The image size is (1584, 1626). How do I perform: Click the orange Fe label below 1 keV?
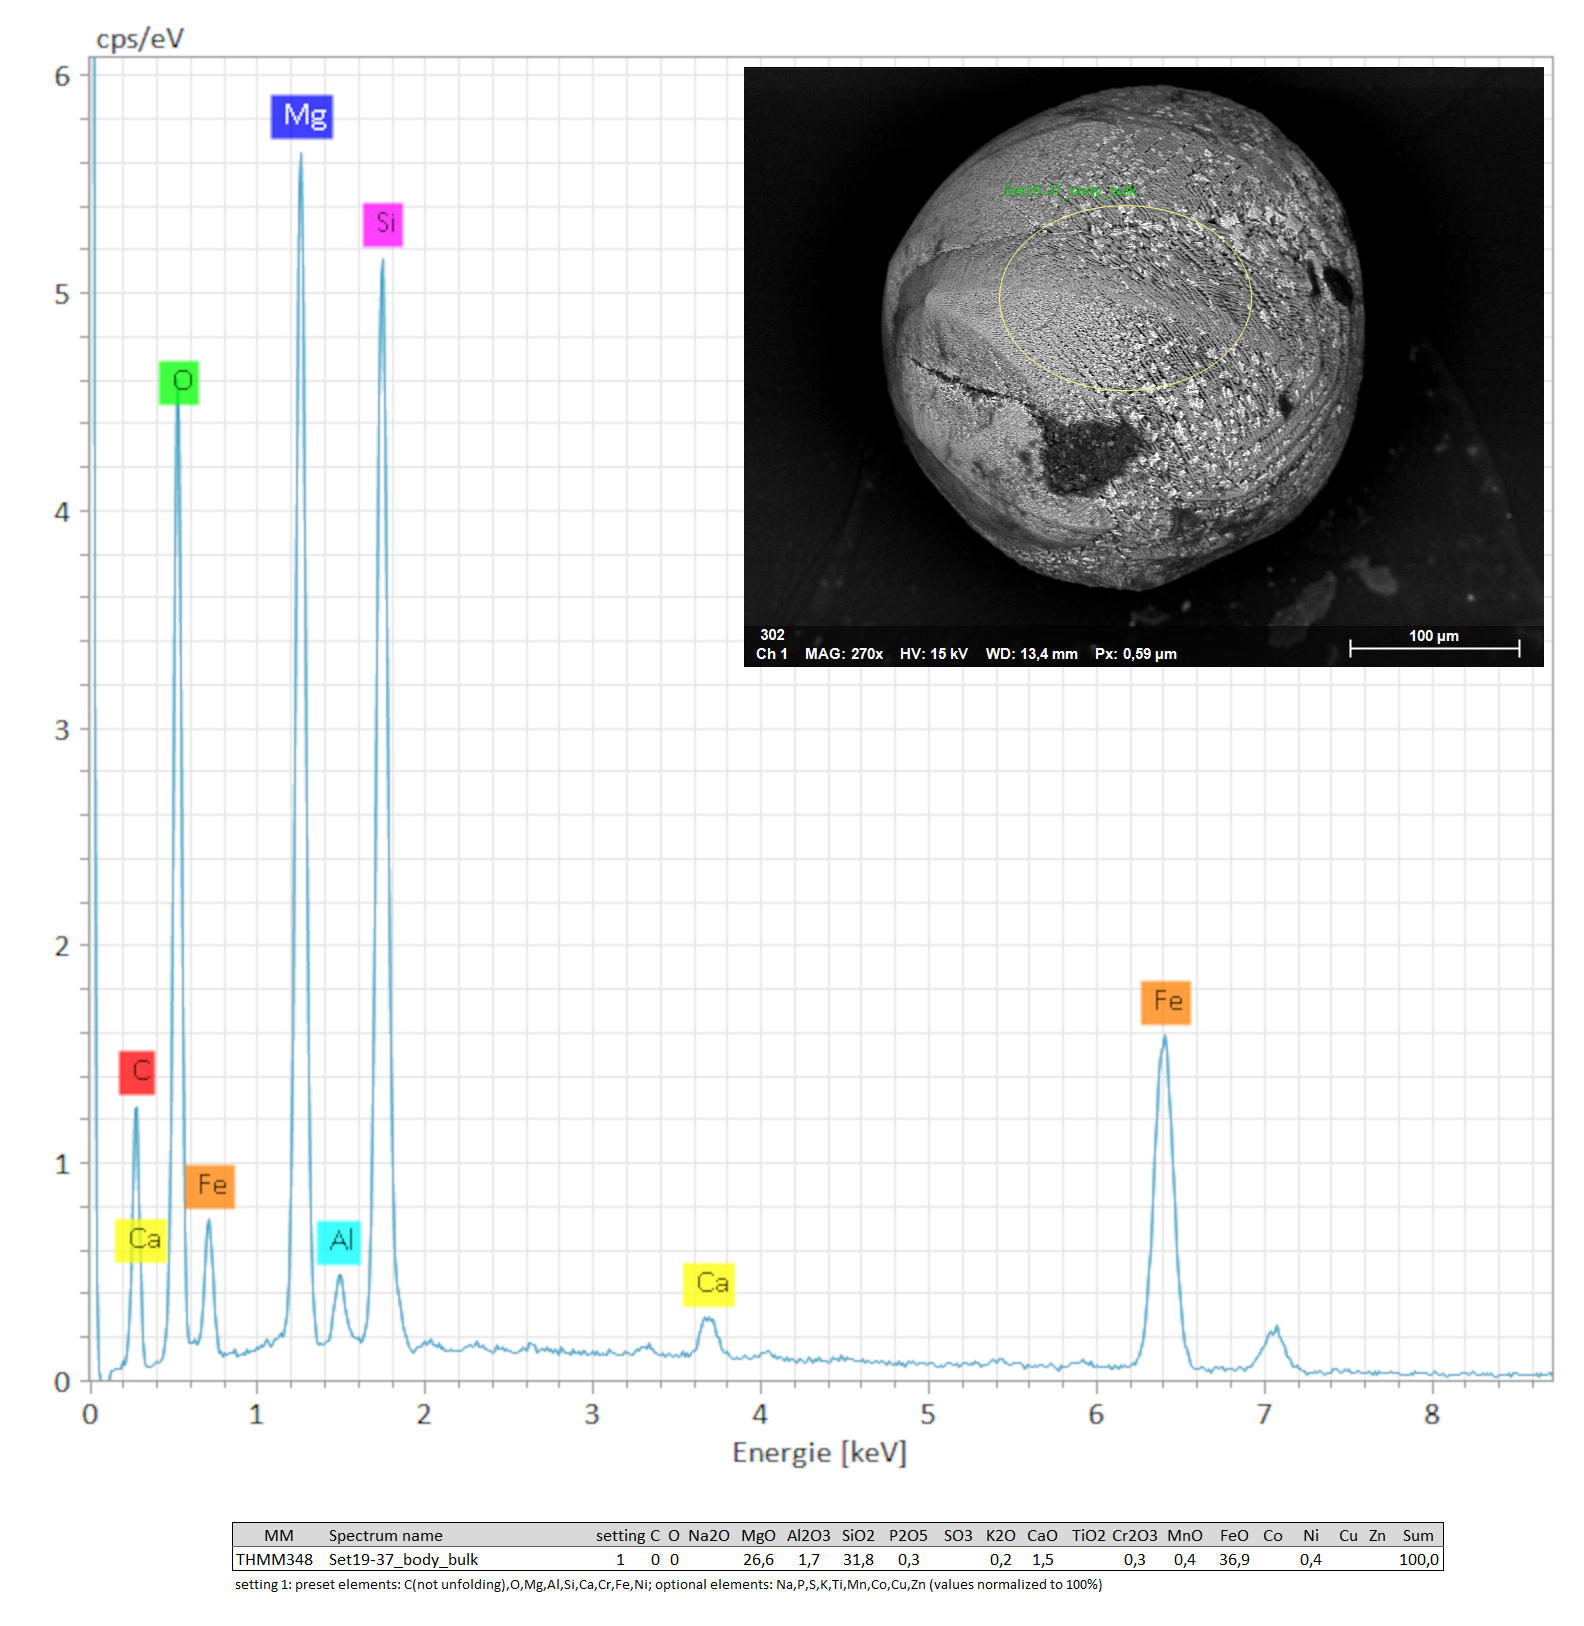point(210,1186)
